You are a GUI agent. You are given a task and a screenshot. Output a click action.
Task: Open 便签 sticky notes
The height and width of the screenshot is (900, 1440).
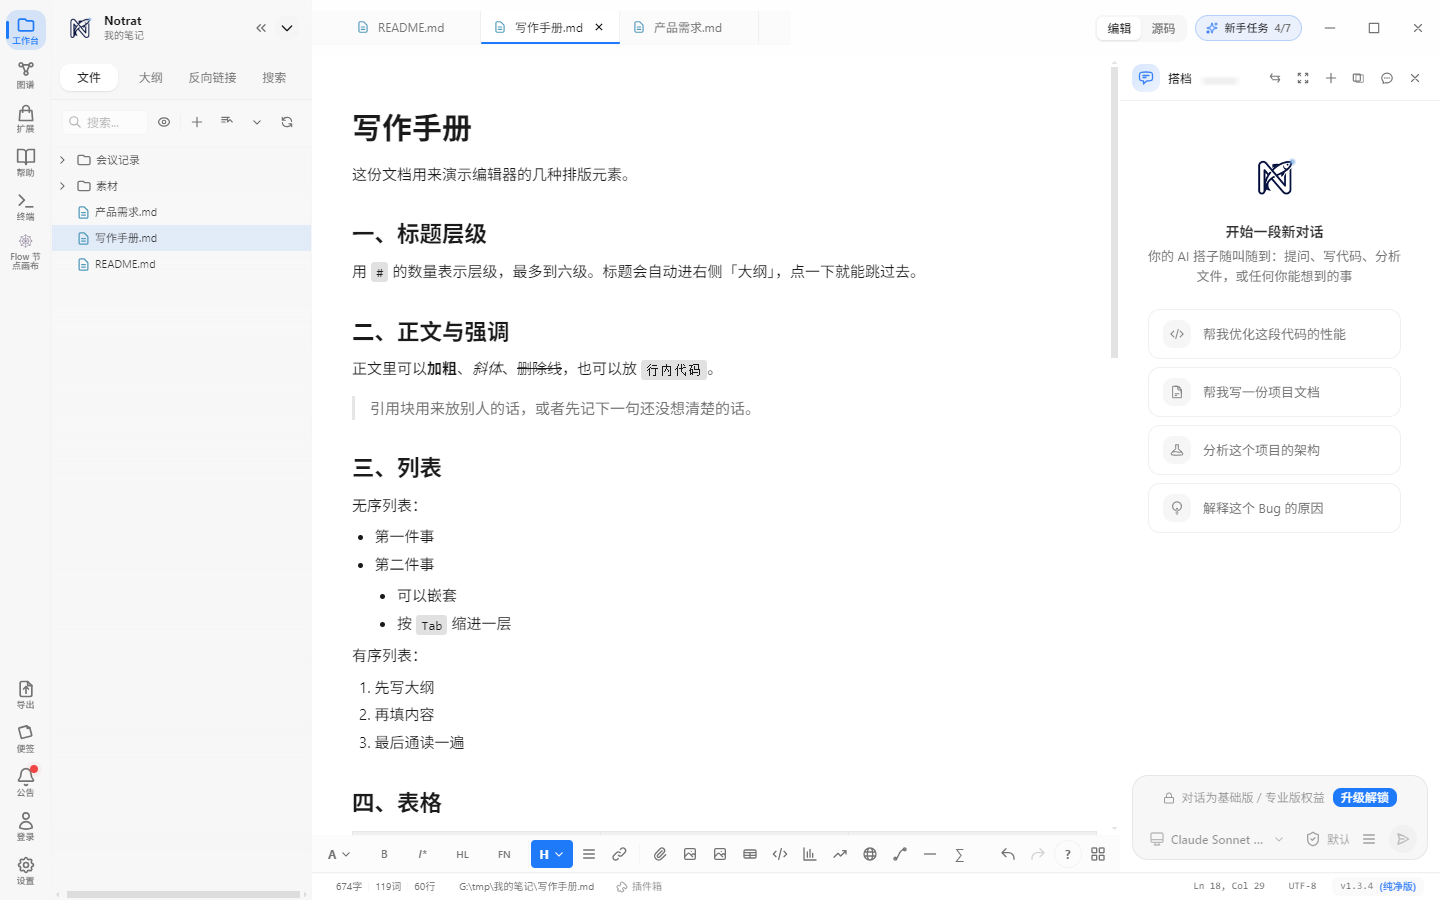pos(26,739)
